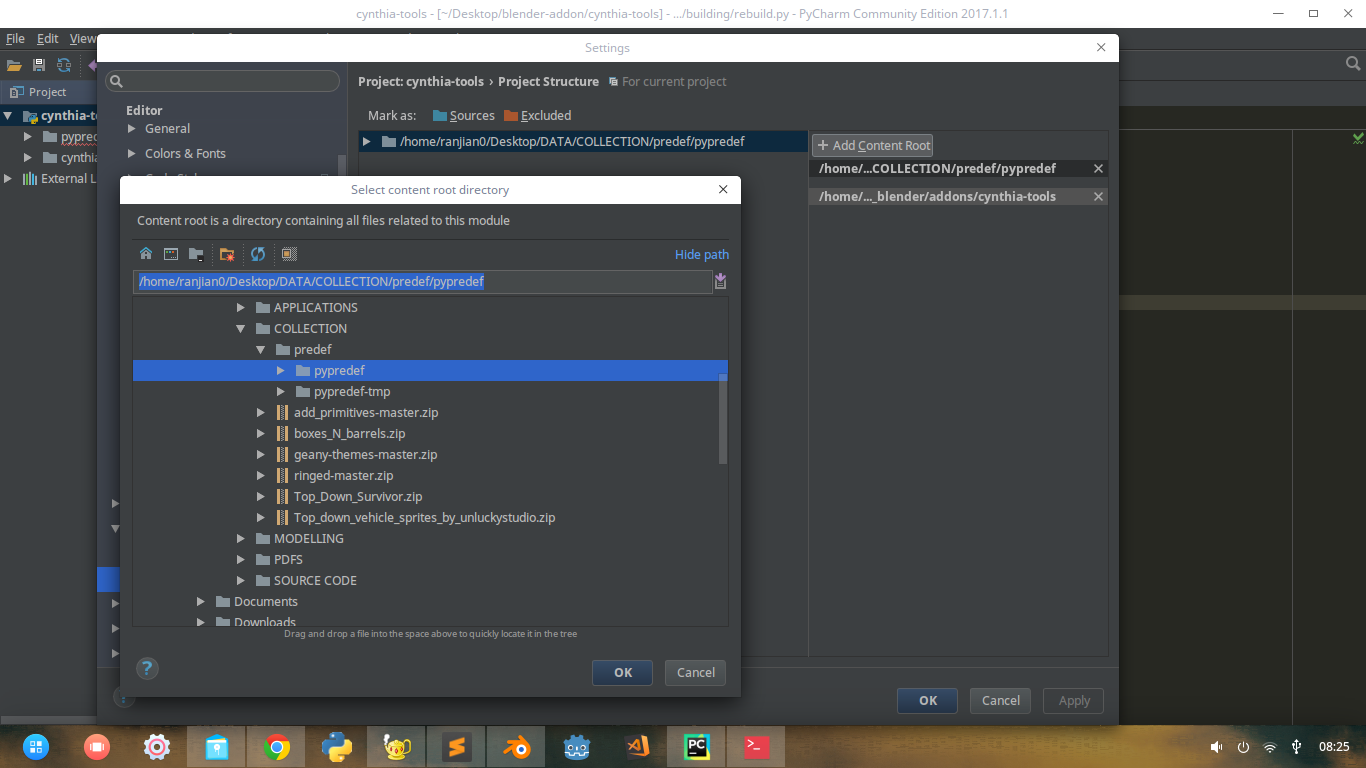Go to the home directory in file chooser
Viewport: 1366px width, 768px height.
pos(146,254)
